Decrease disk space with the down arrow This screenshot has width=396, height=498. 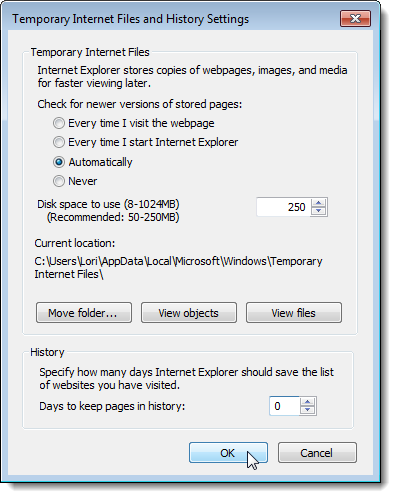[x=319, y=211]
